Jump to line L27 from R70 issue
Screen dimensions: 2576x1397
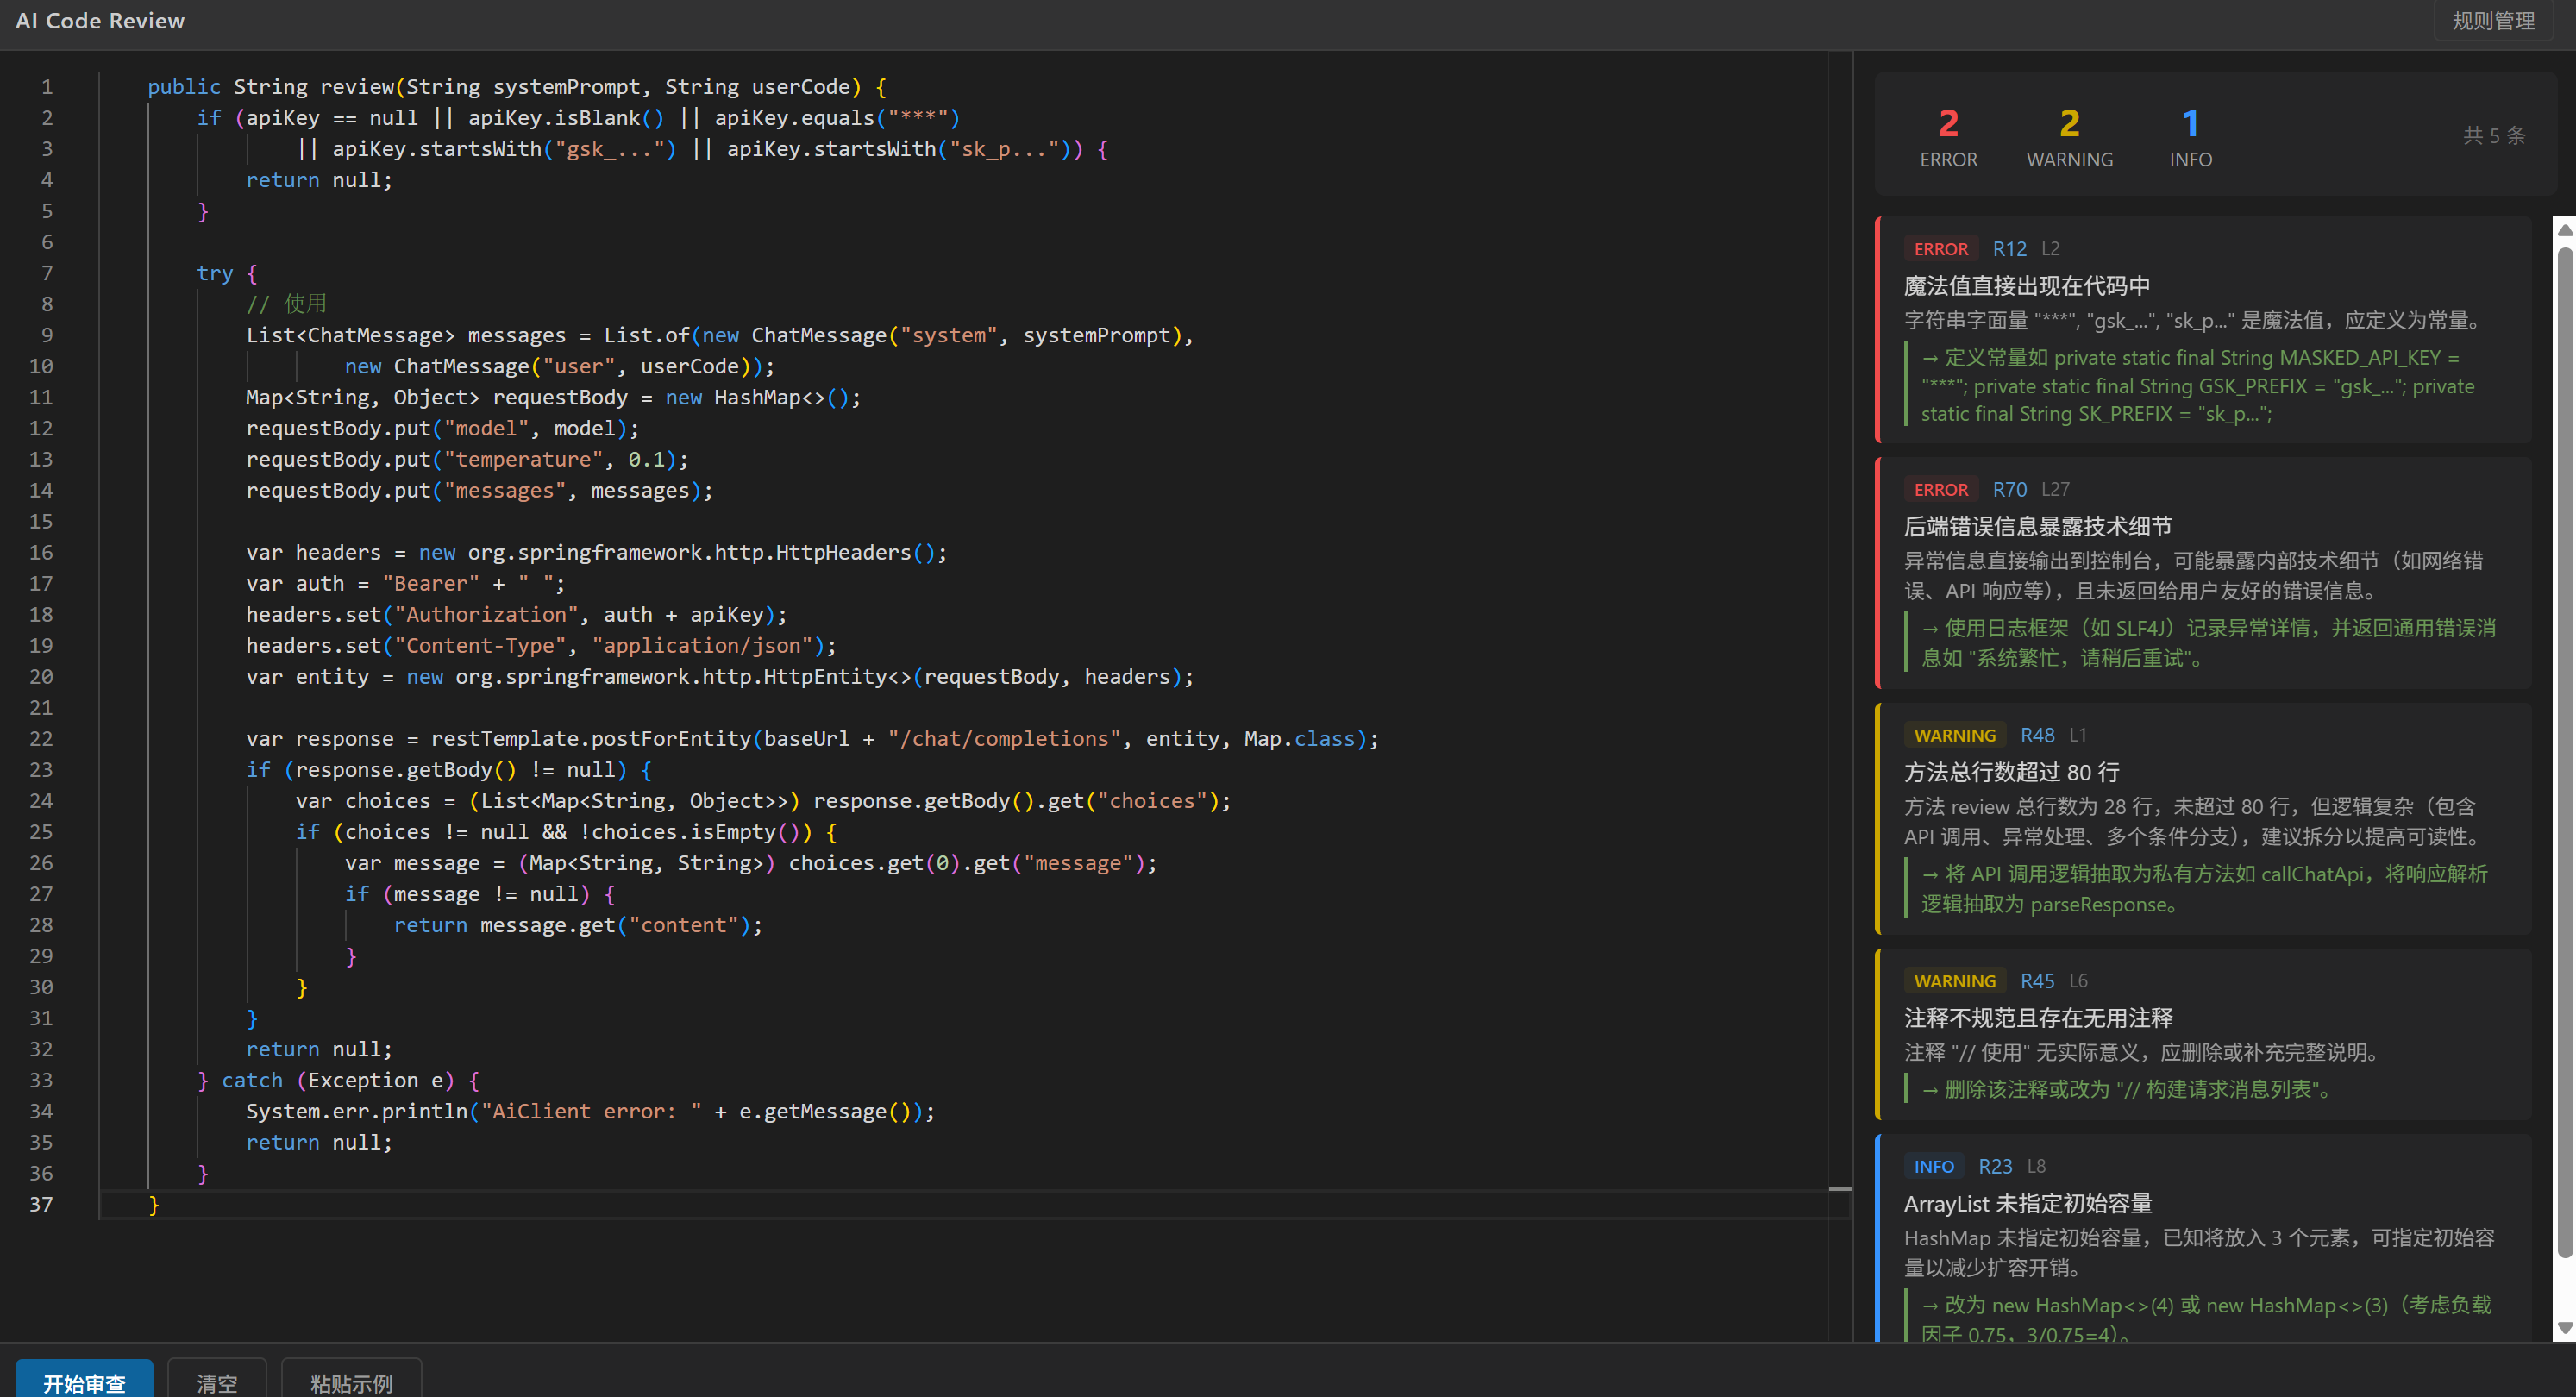coord(2055,490)
